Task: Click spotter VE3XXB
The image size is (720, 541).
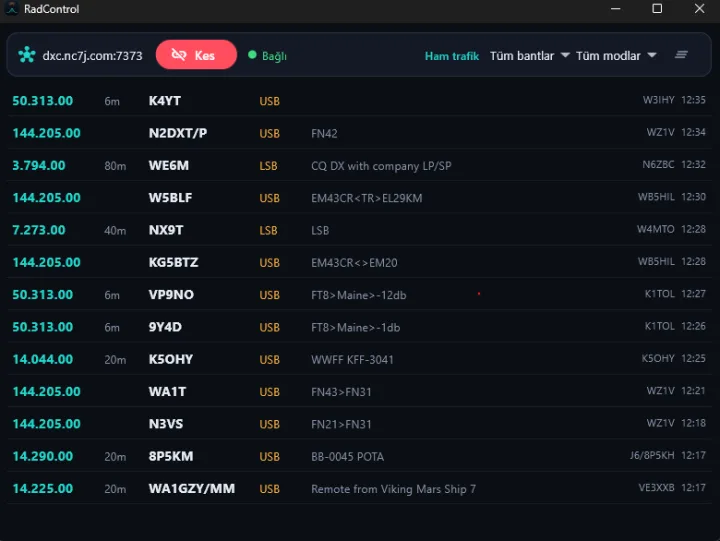Action: (x=657, y=488)
